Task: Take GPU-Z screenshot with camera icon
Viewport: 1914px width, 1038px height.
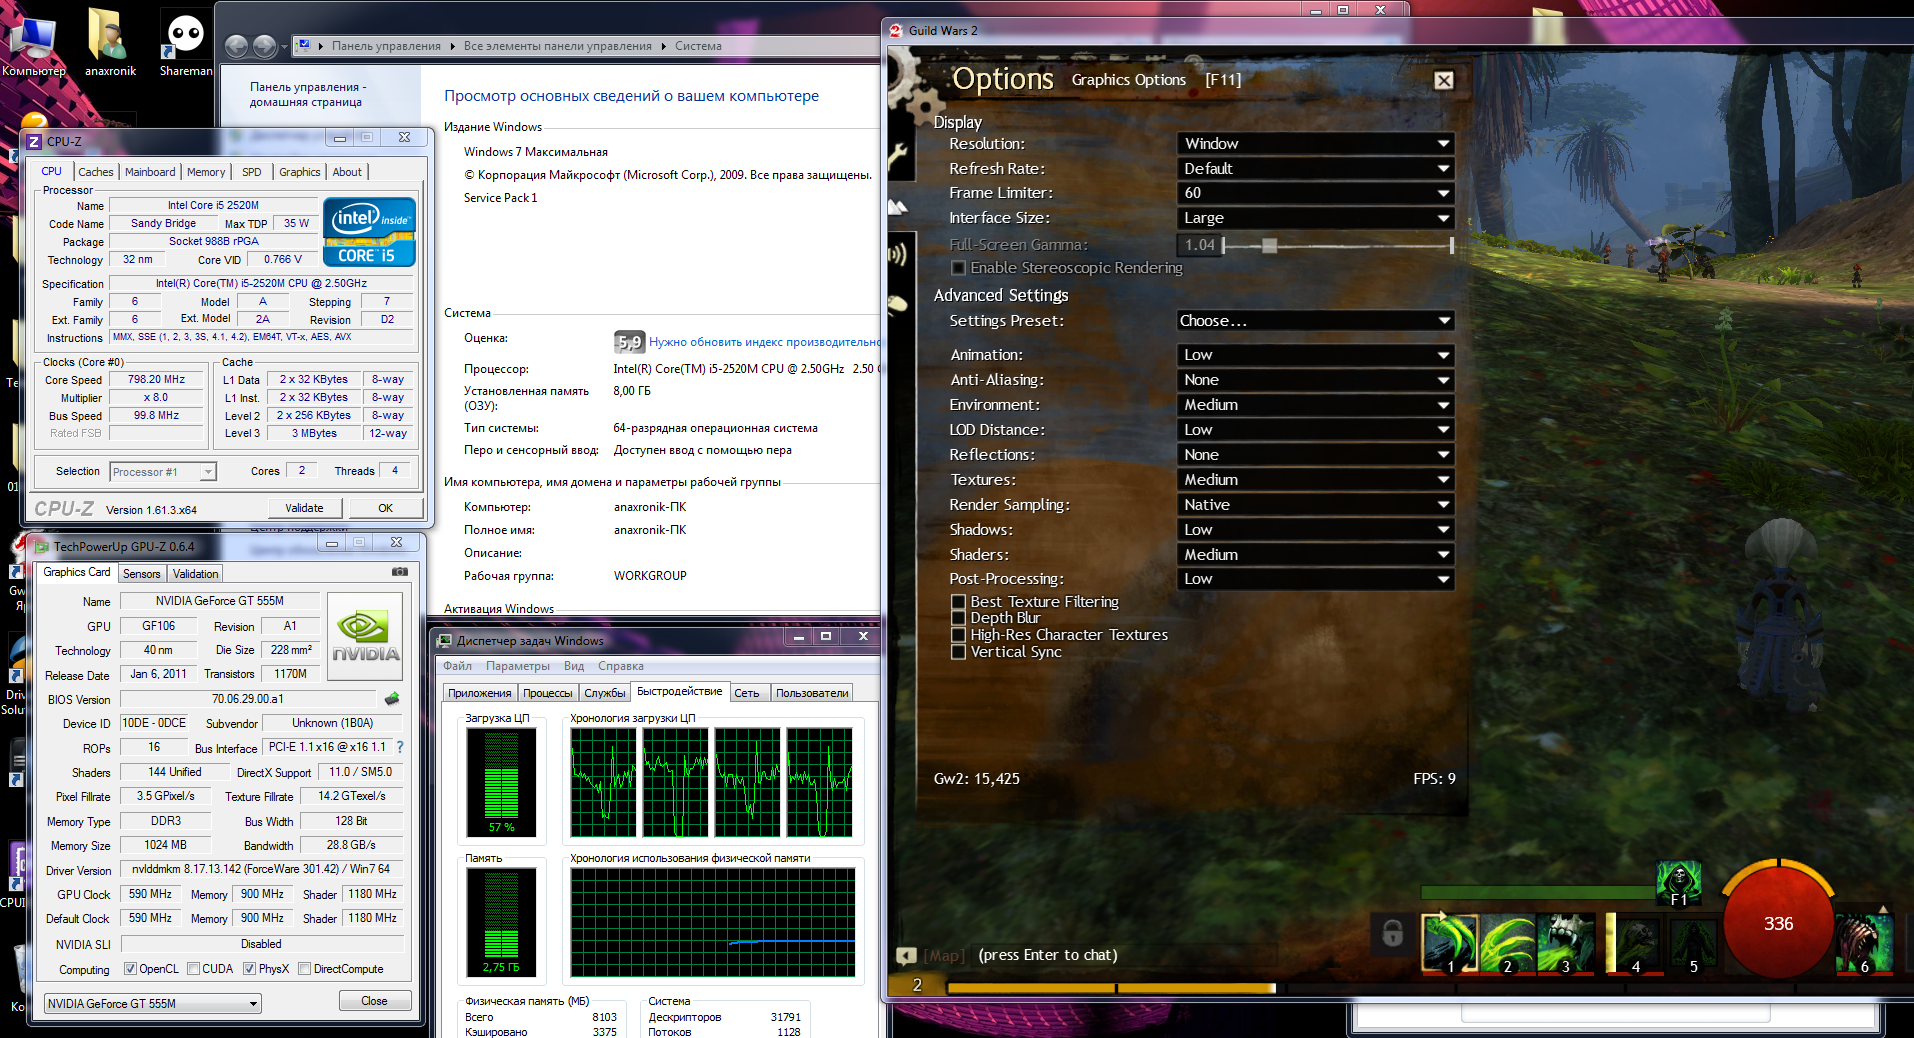Action: click(x=400, y=572)
